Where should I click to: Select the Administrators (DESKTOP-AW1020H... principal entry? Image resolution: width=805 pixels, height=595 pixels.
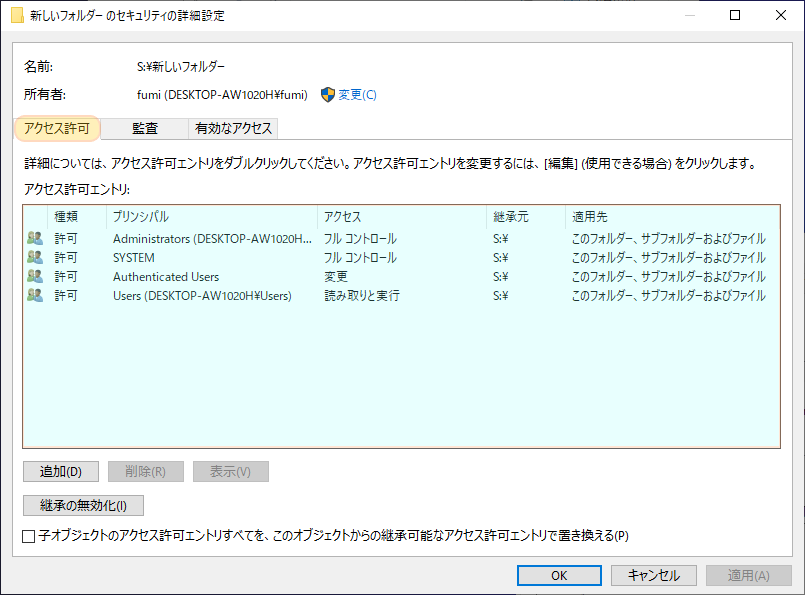(212, 239)
